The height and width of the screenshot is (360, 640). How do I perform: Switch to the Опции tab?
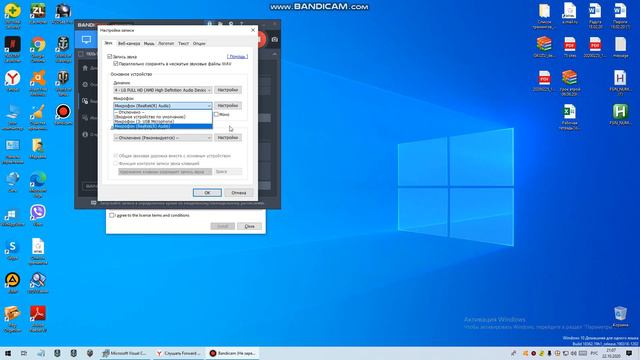click(199, 43)
